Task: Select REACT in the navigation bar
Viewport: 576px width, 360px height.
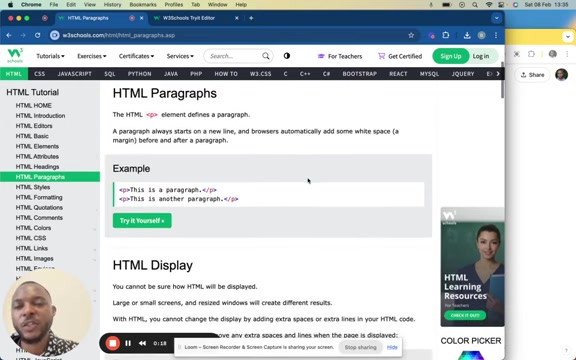Action: [398, 74]
